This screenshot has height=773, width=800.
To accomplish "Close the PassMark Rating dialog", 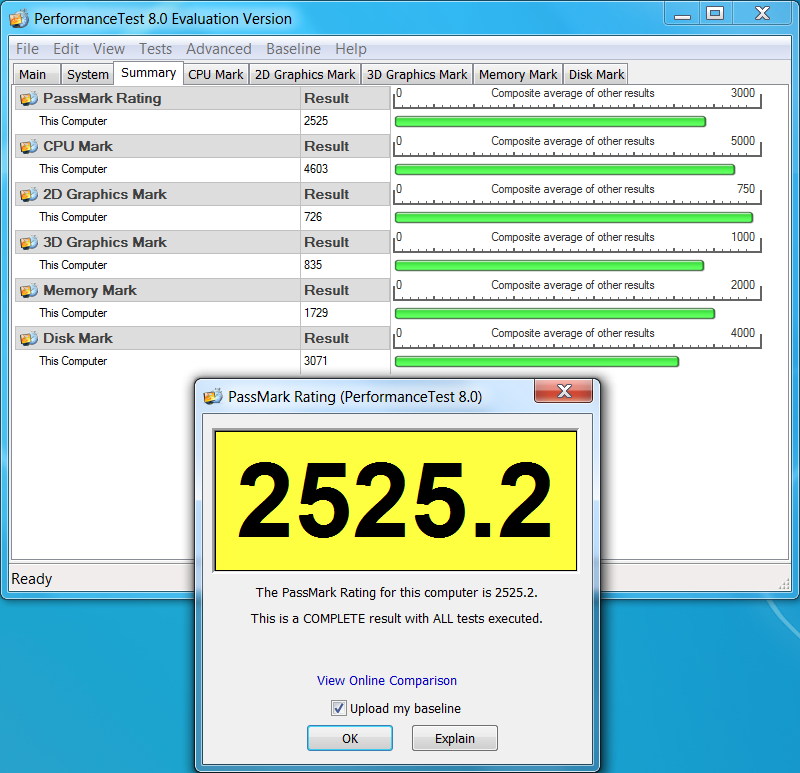I will [x=563, y=391].
